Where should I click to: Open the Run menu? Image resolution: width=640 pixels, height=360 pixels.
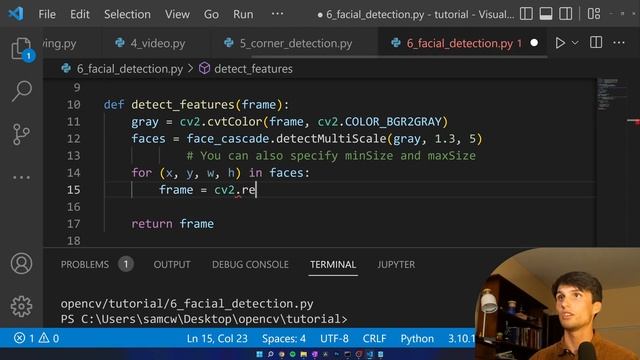(x=243, y=14)
